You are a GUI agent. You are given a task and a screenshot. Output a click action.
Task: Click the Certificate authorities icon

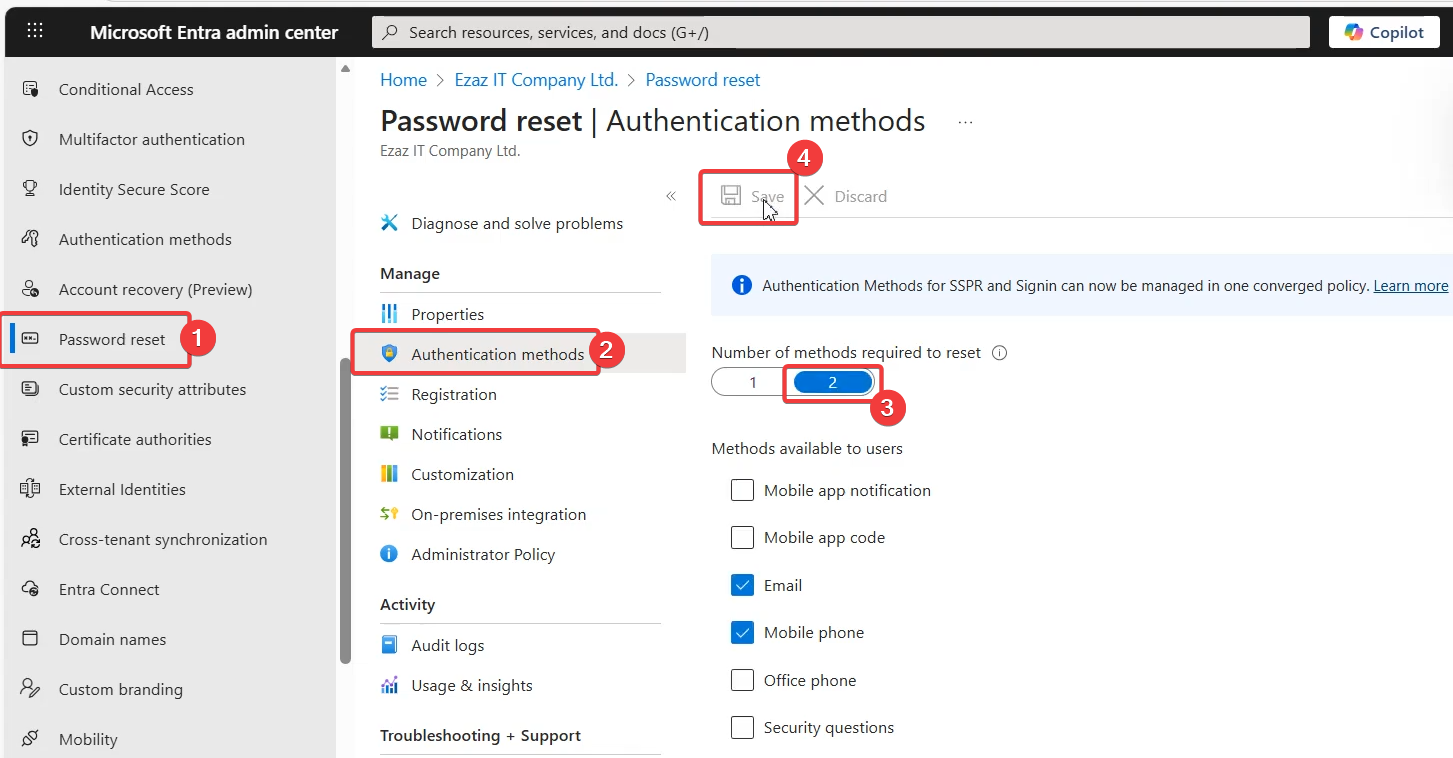coord(30,439)
